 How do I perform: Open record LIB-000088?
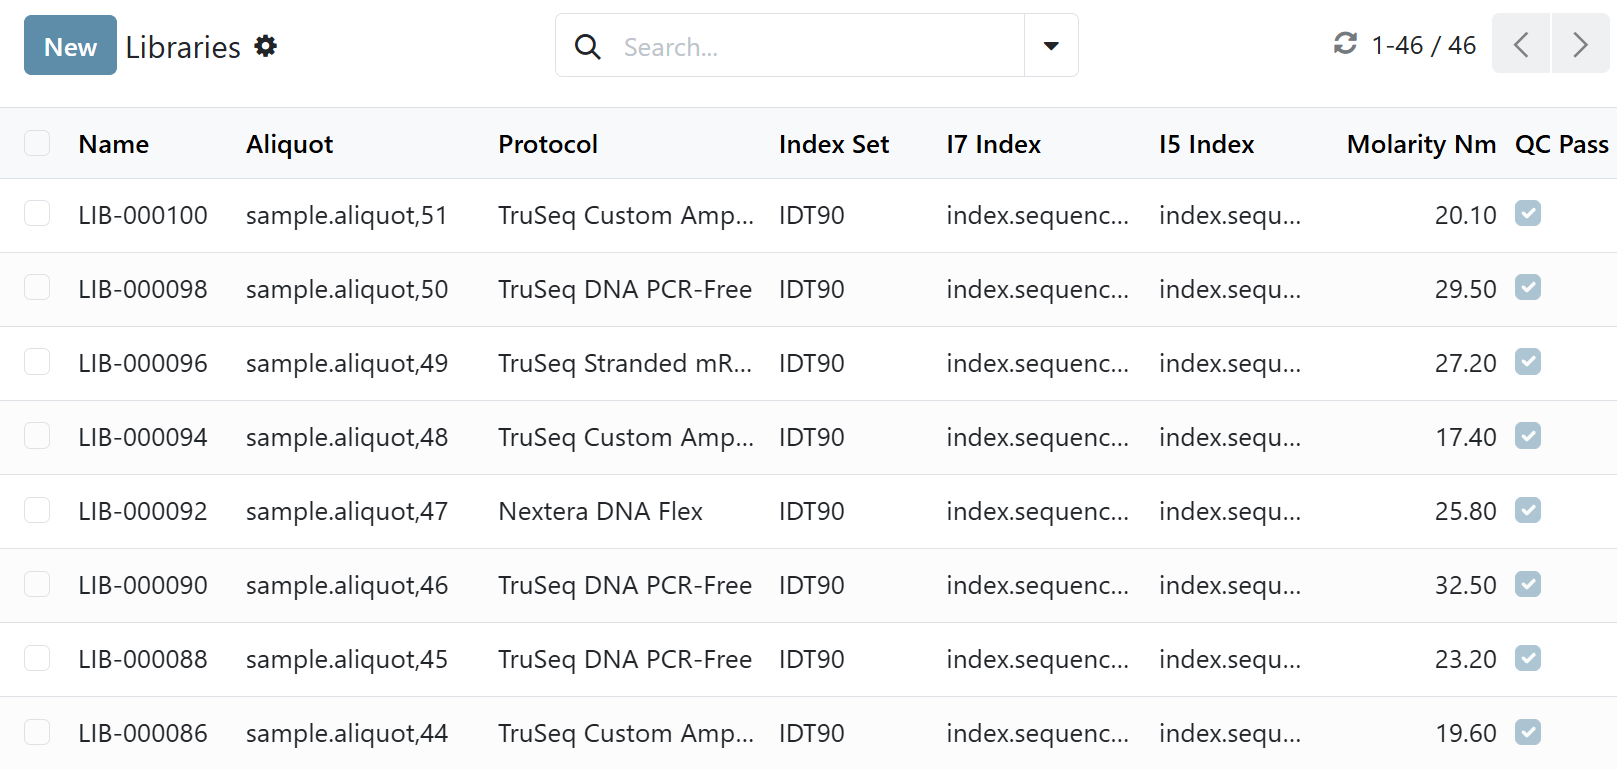143,659
